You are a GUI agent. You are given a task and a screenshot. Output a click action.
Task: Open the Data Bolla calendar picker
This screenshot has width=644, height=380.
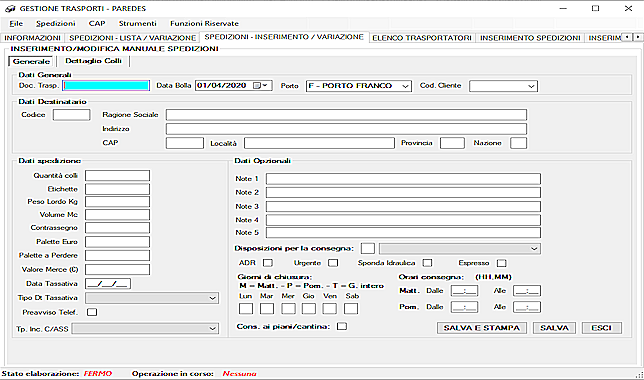260,85
